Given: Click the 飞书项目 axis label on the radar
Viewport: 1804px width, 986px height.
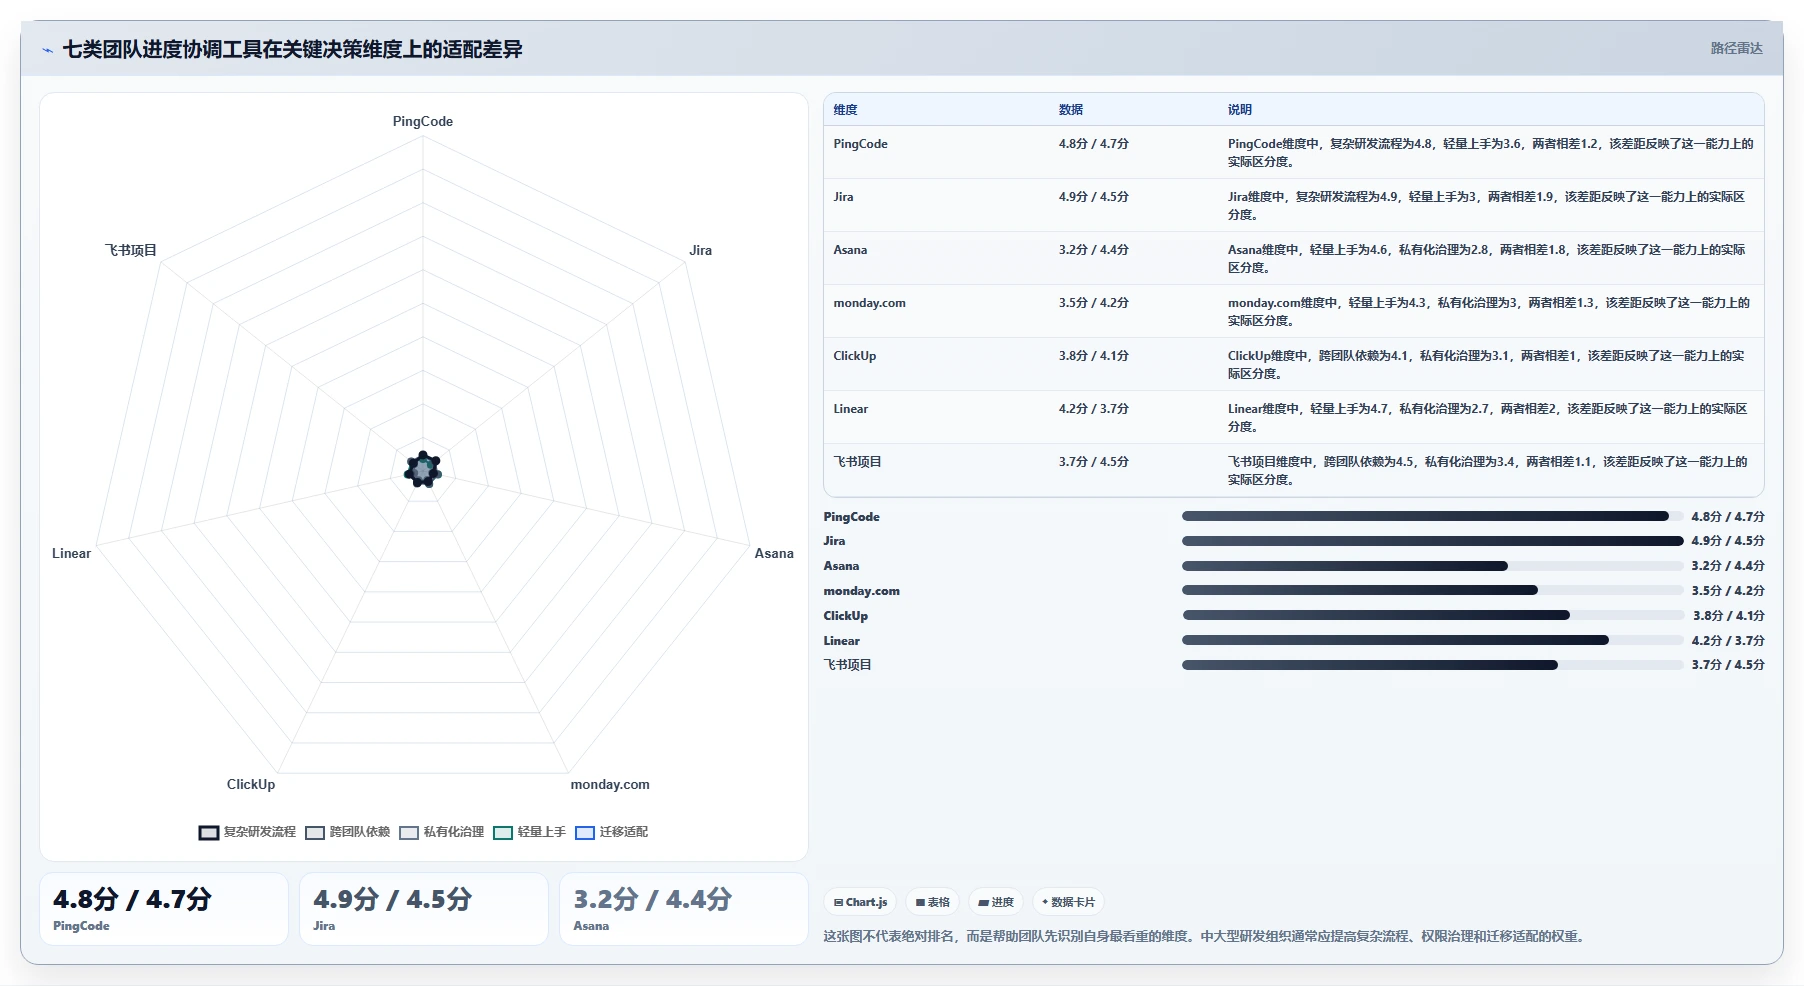Looking at the screenshot, I should (131, 250).
